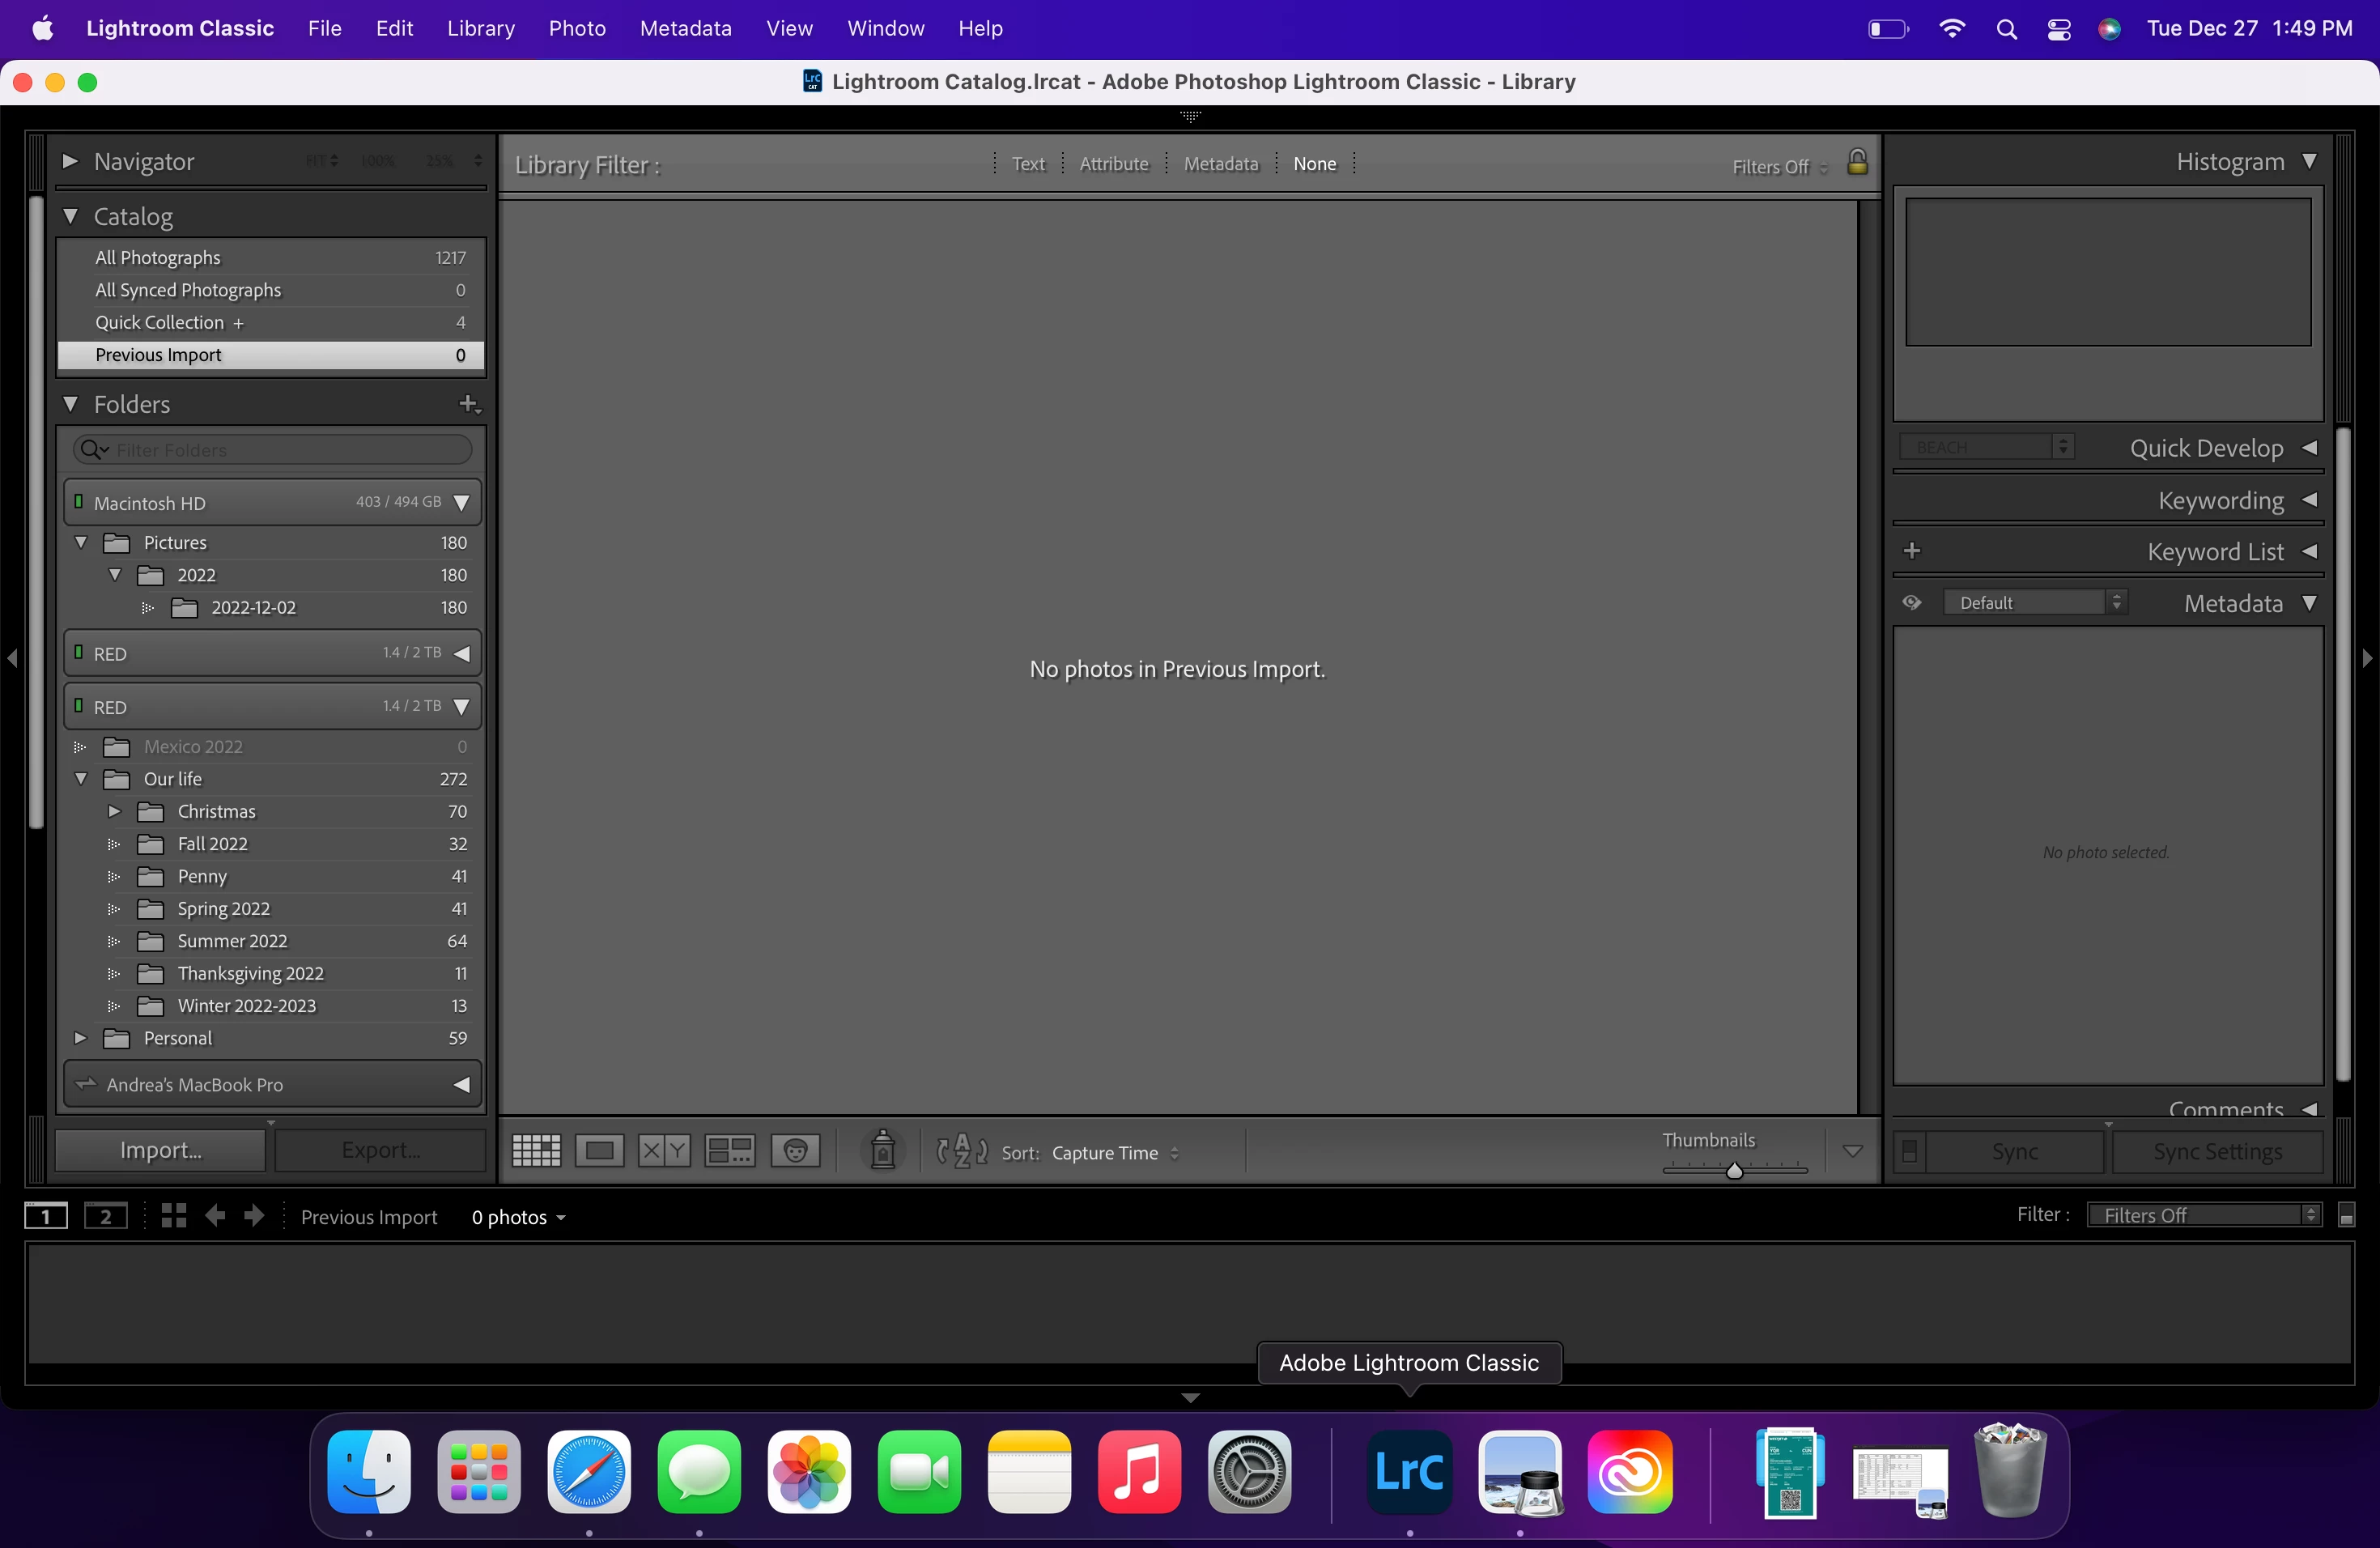Adjust the Thumbnails size slider
This screenshot has height=1548, width=2380.
click(1734, 1170)
